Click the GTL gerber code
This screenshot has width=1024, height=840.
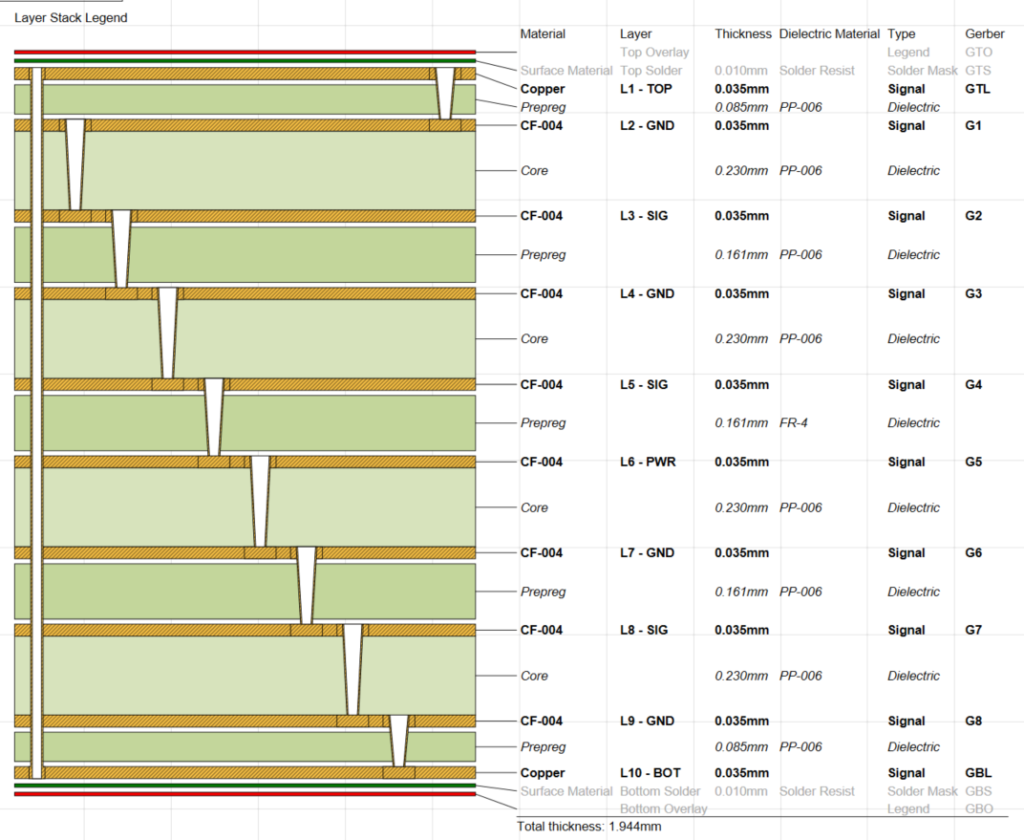[x=977, y=89]
